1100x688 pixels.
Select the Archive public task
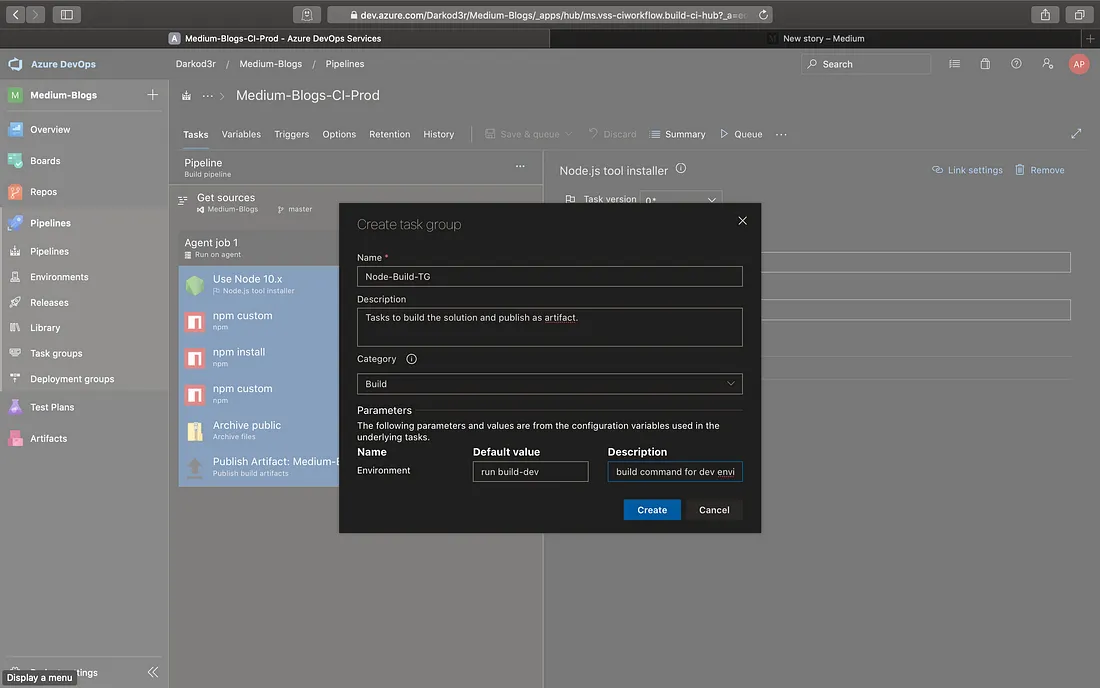click(260, 430)
